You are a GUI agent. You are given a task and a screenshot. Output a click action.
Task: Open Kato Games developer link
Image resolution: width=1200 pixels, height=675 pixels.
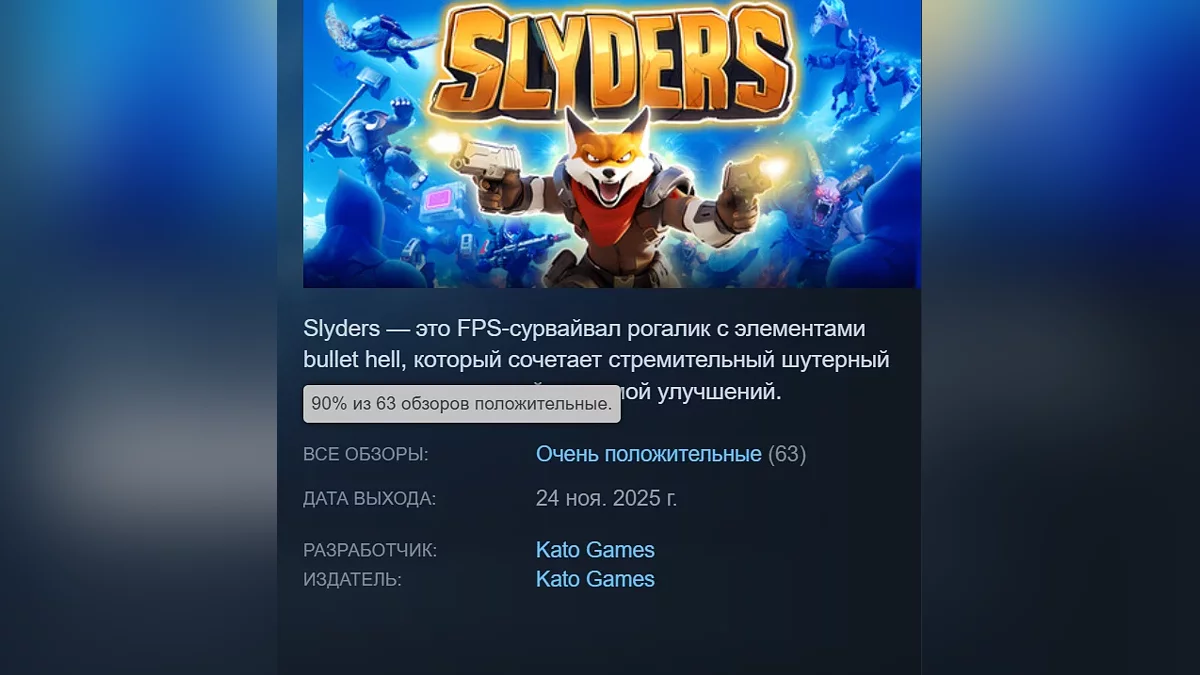[x=595, y=550]
